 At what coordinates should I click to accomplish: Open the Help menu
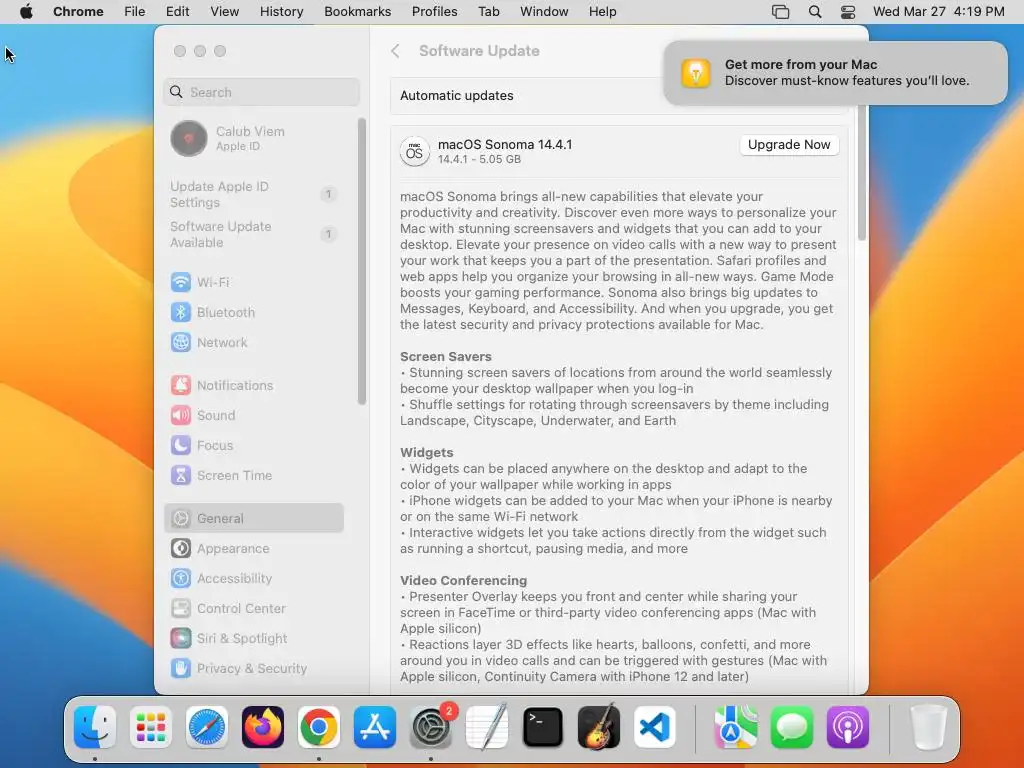pyautogui.click(x=602, y=12)
